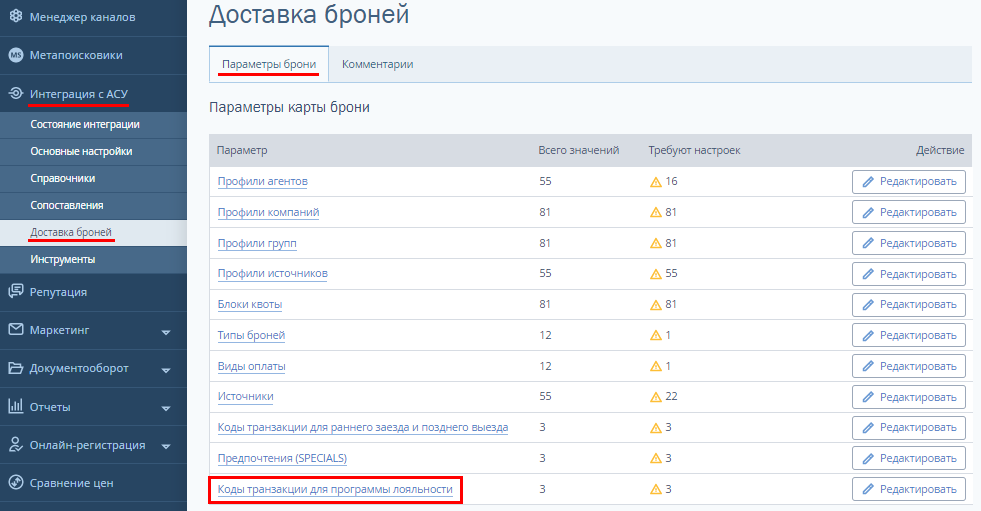Viewport: 981px width, 511px height.
Task: Click Редактировать for Типы броней
Action: click(x=908, y=335)
